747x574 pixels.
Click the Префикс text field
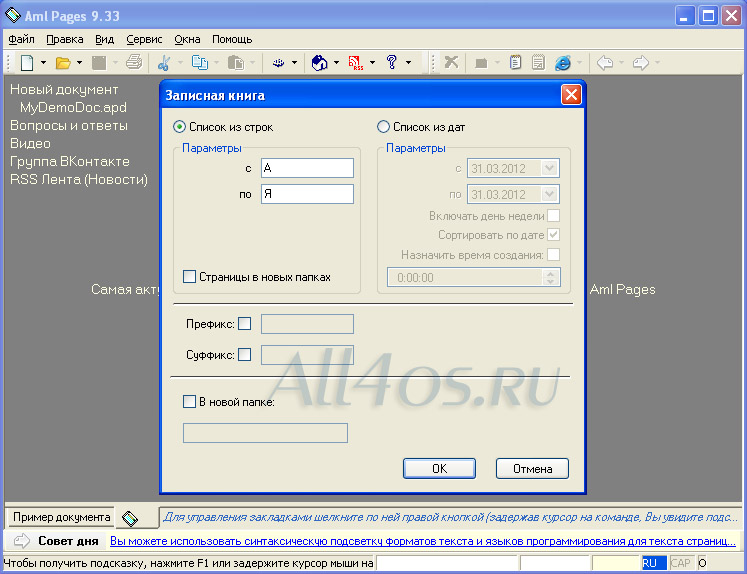pos(307,324)
